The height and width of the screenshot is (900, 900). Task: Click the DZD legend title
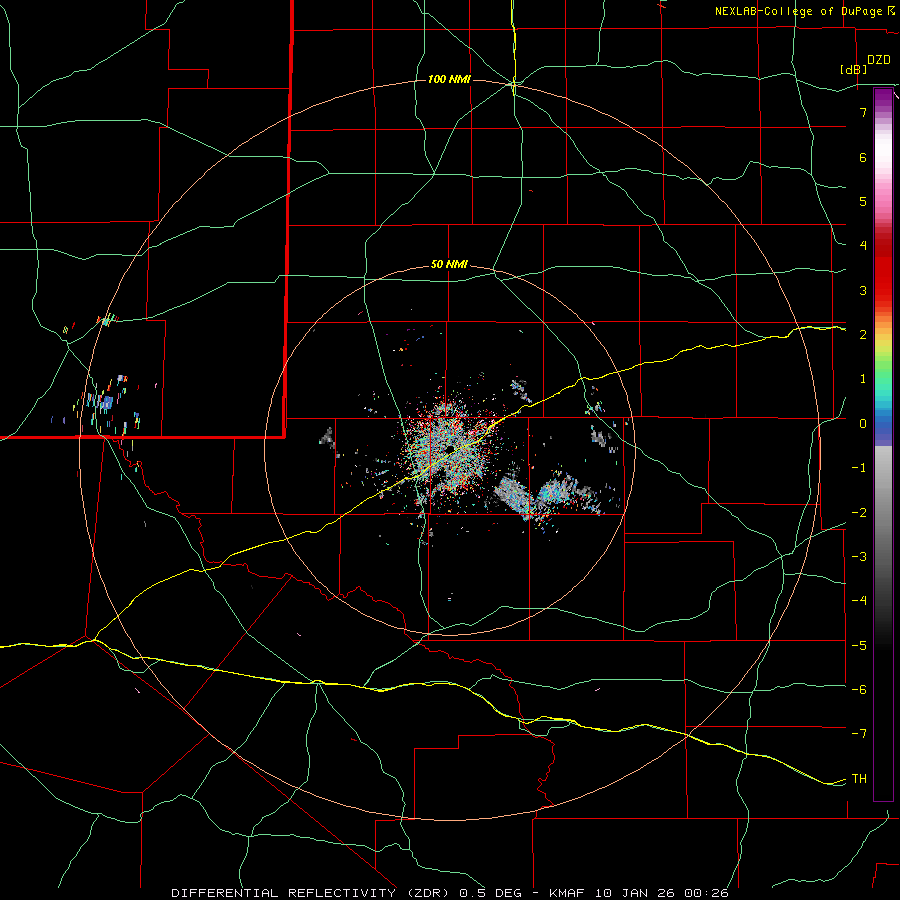879,60
